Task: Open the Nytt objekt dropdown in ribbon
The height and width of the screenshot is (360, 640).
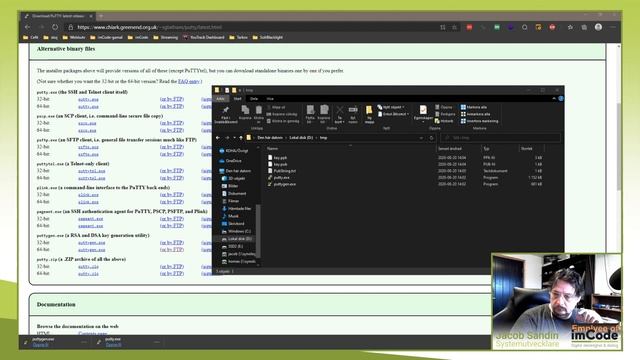Action: (391, 107)
